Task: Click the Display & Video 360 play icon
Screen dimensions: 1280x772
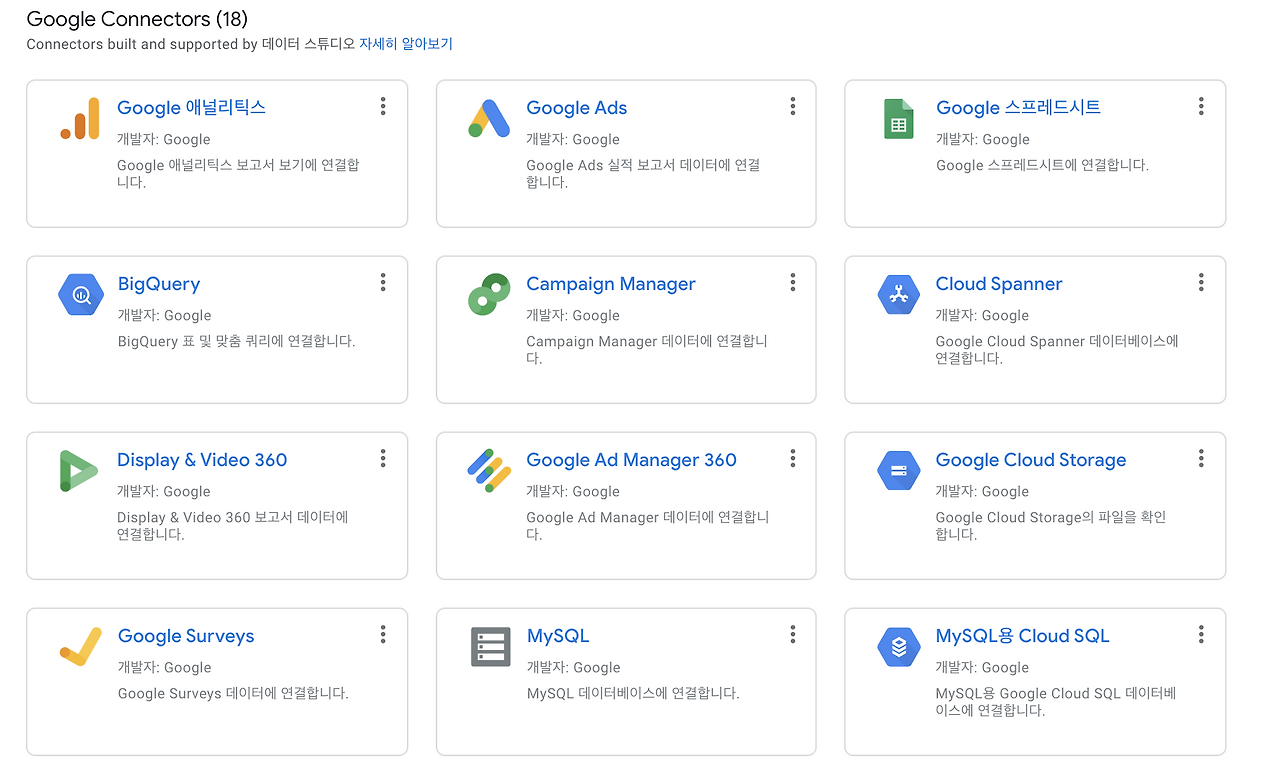Action: pyautogui.click(x=79, y=471)
